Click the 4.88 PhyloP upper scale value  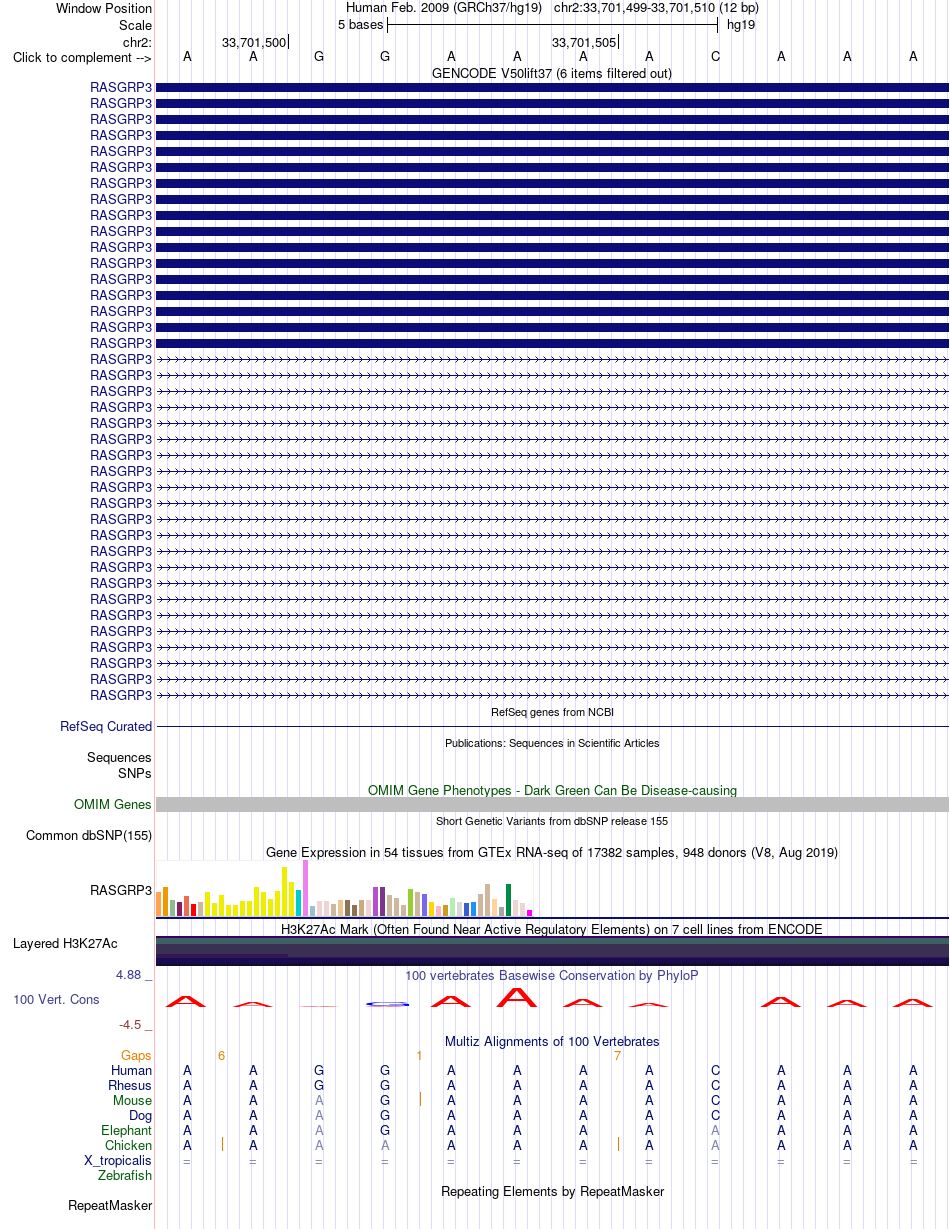(x=132, y=974)
